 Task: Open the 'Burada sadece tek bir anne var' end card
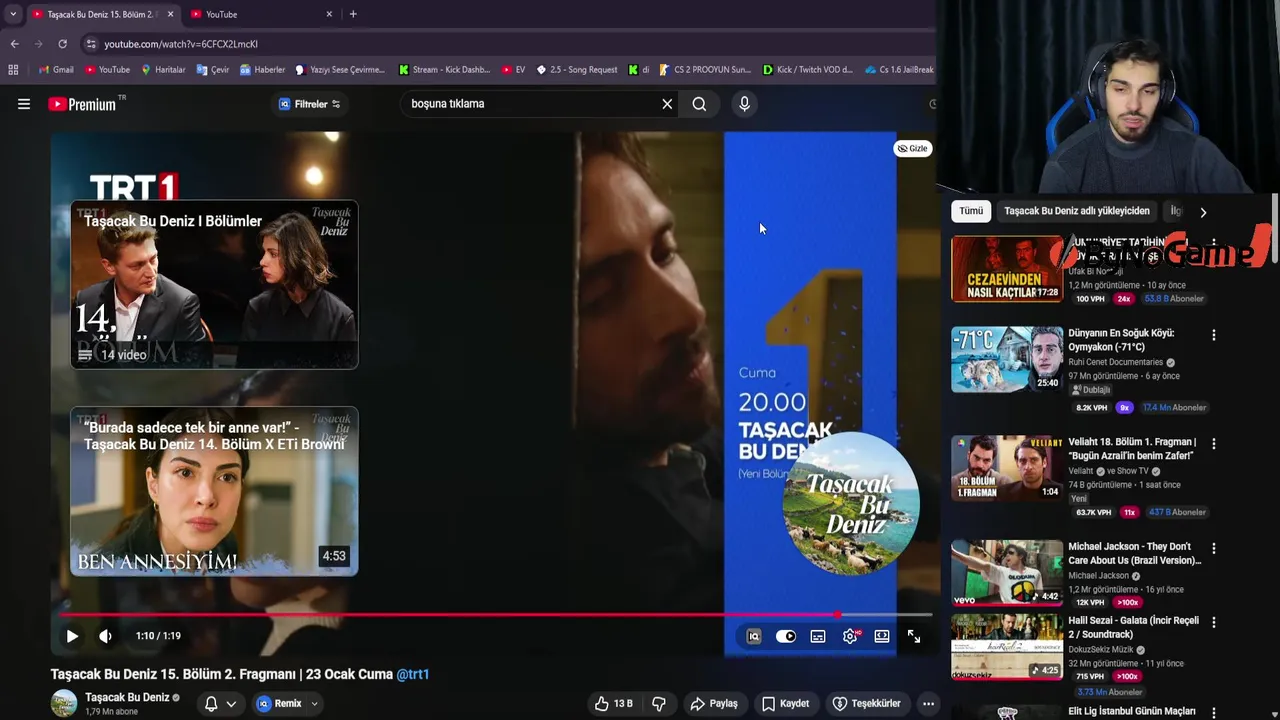(214, 491)
